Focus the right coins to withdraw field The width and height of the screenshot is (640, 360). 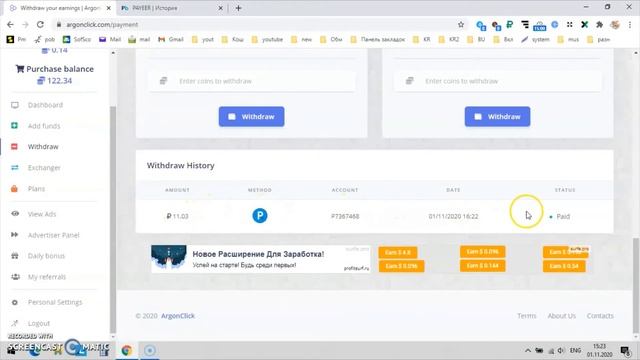click(x=497, y=81)
